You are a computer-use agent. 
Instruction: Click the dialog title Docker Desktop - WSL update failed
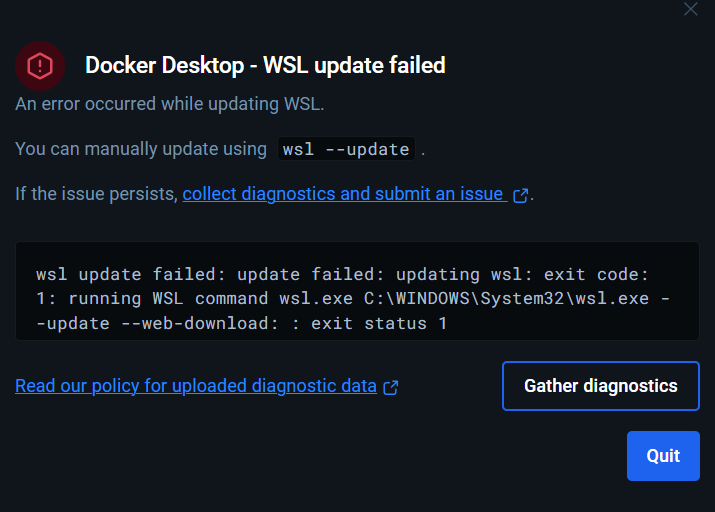coord(265,66)
